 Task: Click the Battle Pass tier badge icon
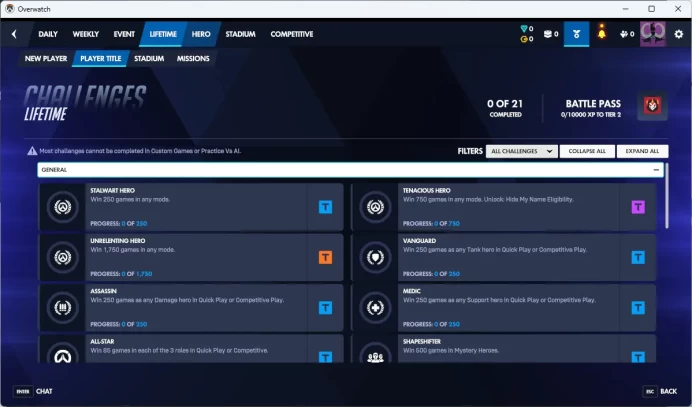tap(652, 106)
